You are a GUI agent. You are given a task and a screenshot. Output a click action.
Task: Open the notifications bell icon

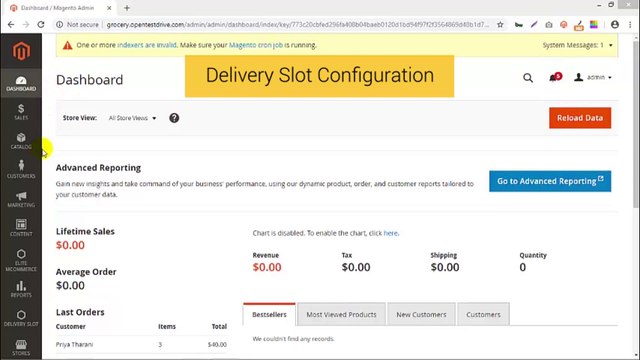click(x=555, y=77)
